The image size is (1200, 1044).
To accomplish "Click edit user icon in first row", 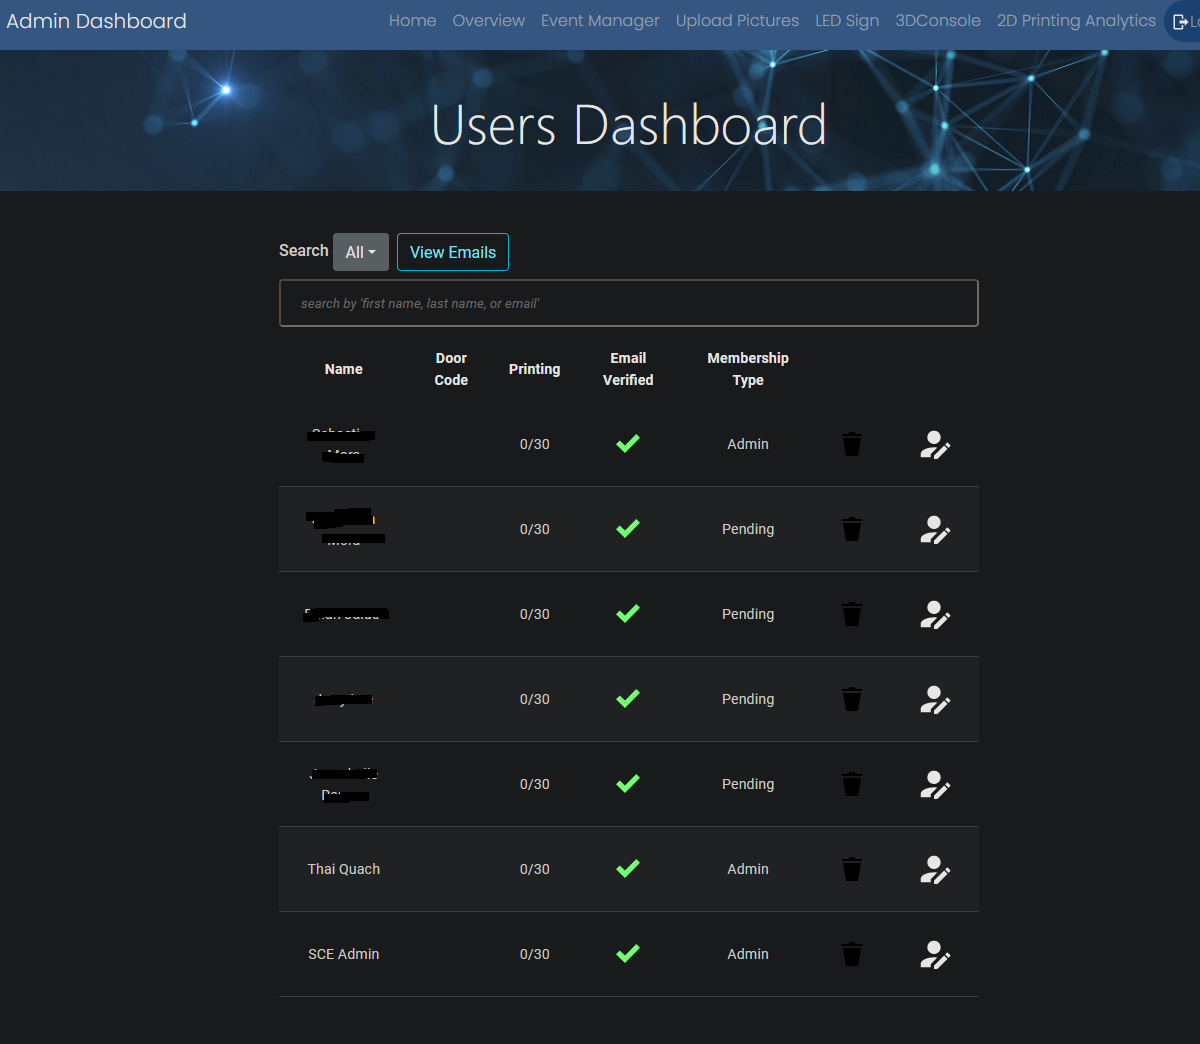I will 934,444.
